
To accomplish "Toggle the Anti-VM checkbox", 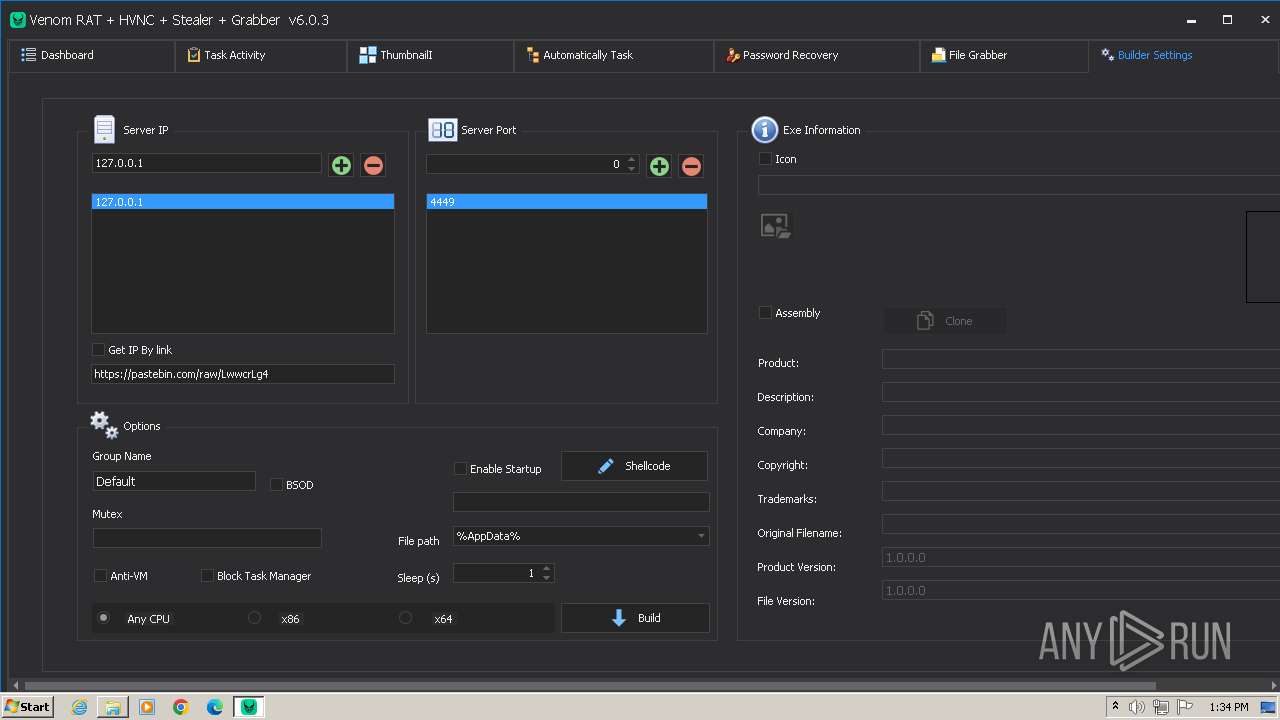I will 100,576.
